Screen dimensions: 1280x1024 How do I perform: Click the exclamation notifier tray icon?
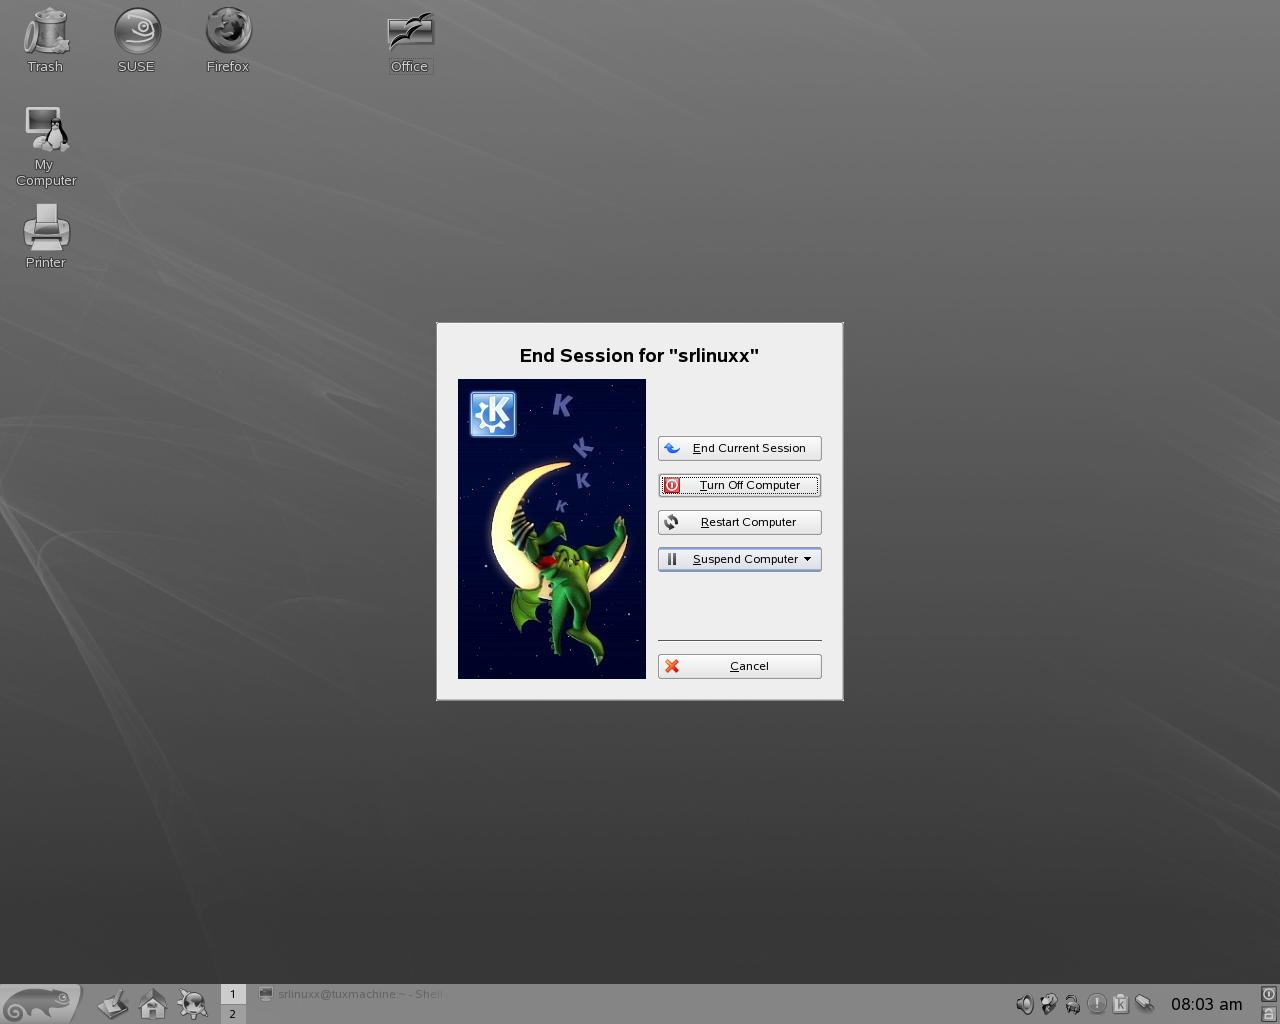click(1097, 1004)
